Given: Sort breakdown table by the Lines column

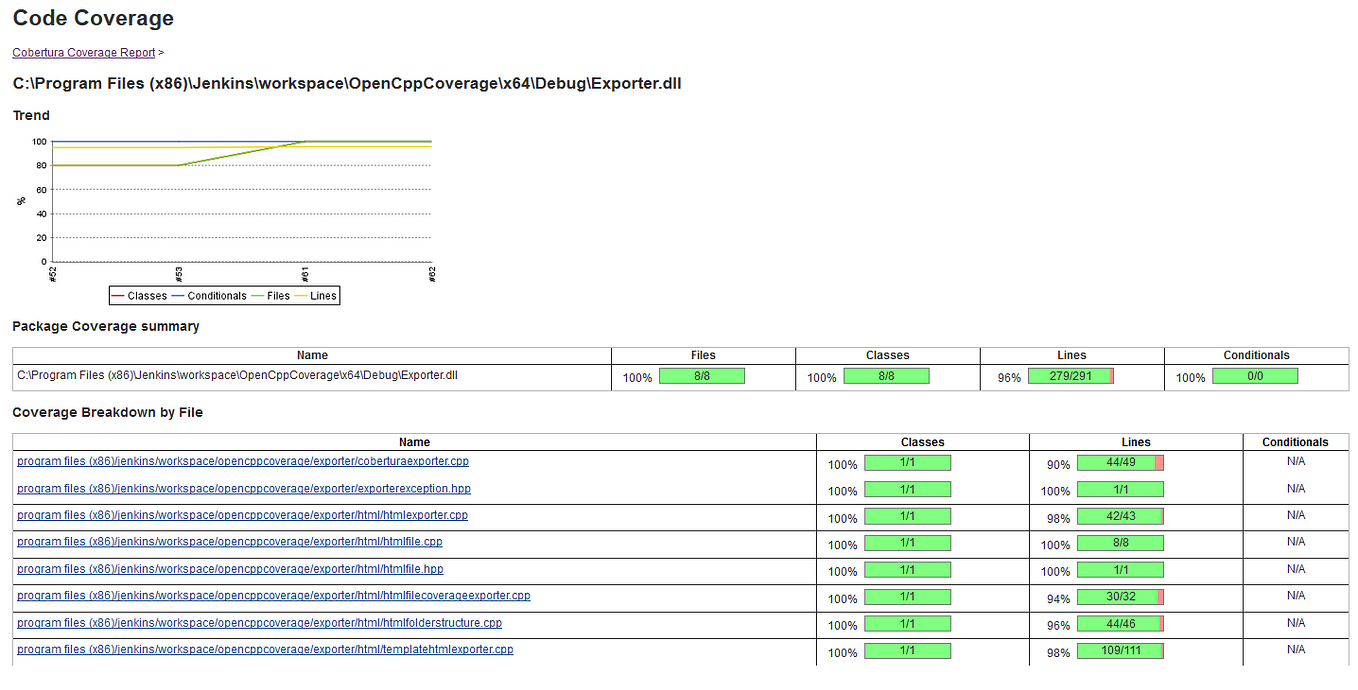Looking at the screenshot, I should point(1134,441).
